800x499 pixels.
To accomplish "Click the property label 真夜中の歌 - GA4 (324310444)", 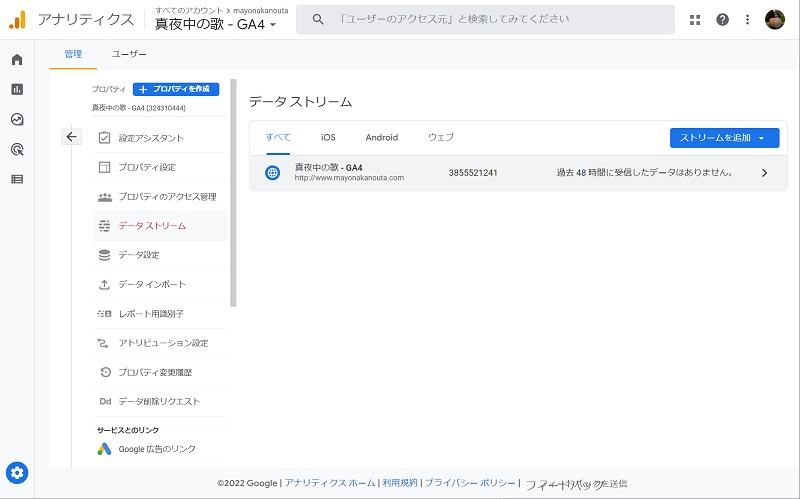I will click(x=139, y=108).
